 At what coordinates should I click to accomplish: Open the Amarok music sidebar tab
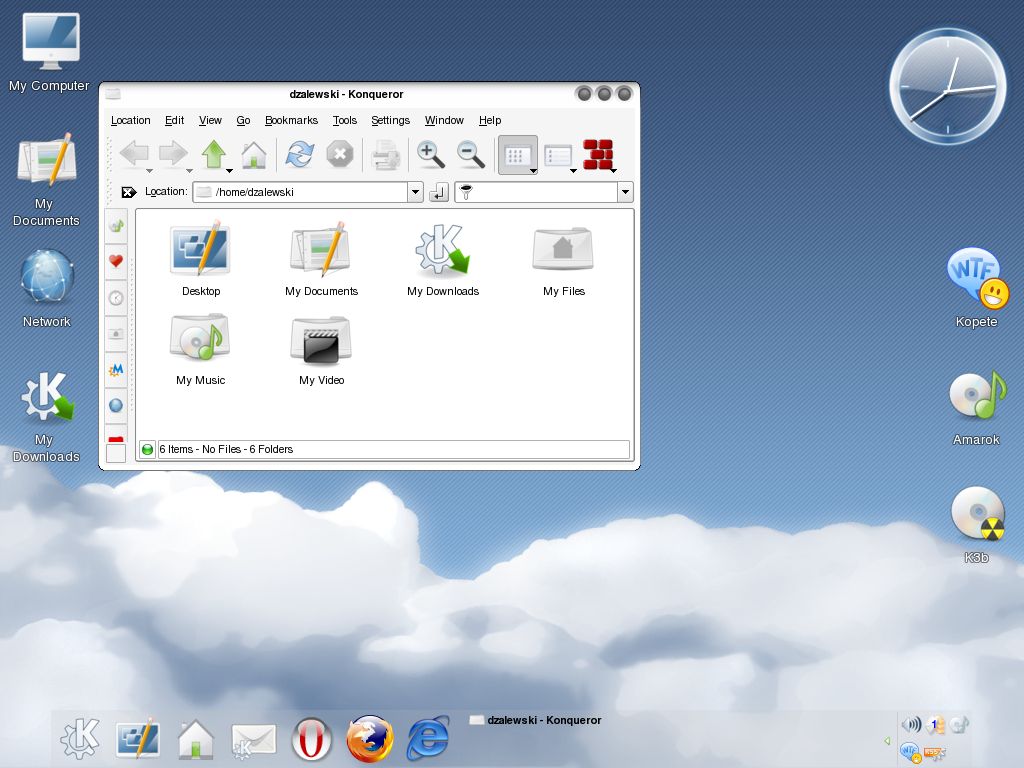(116, 226)
